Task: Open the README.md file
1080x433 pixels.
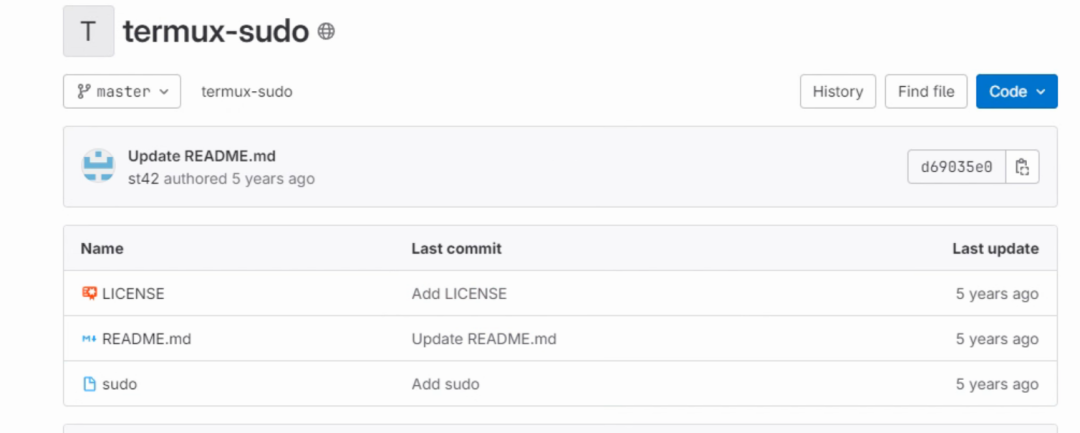Action: click(x=147, y=339)
